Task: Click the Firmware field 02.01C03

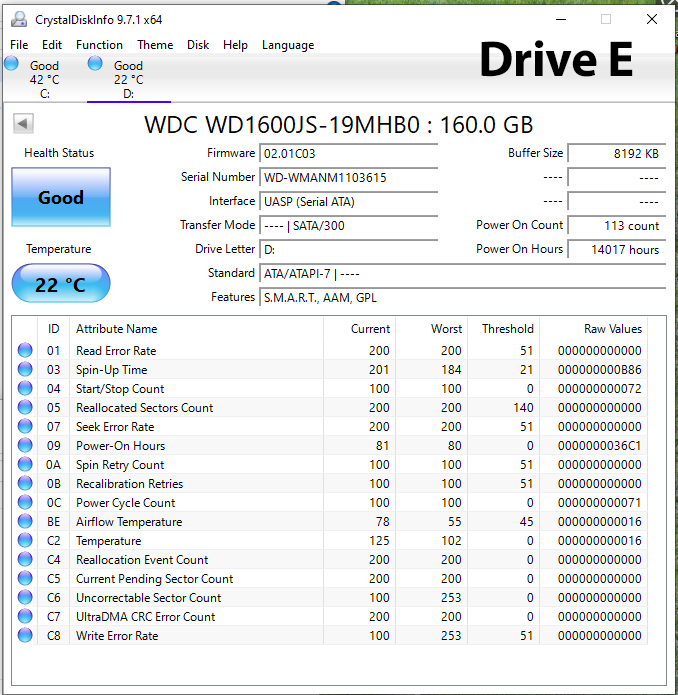Action: tap(349, 154)
